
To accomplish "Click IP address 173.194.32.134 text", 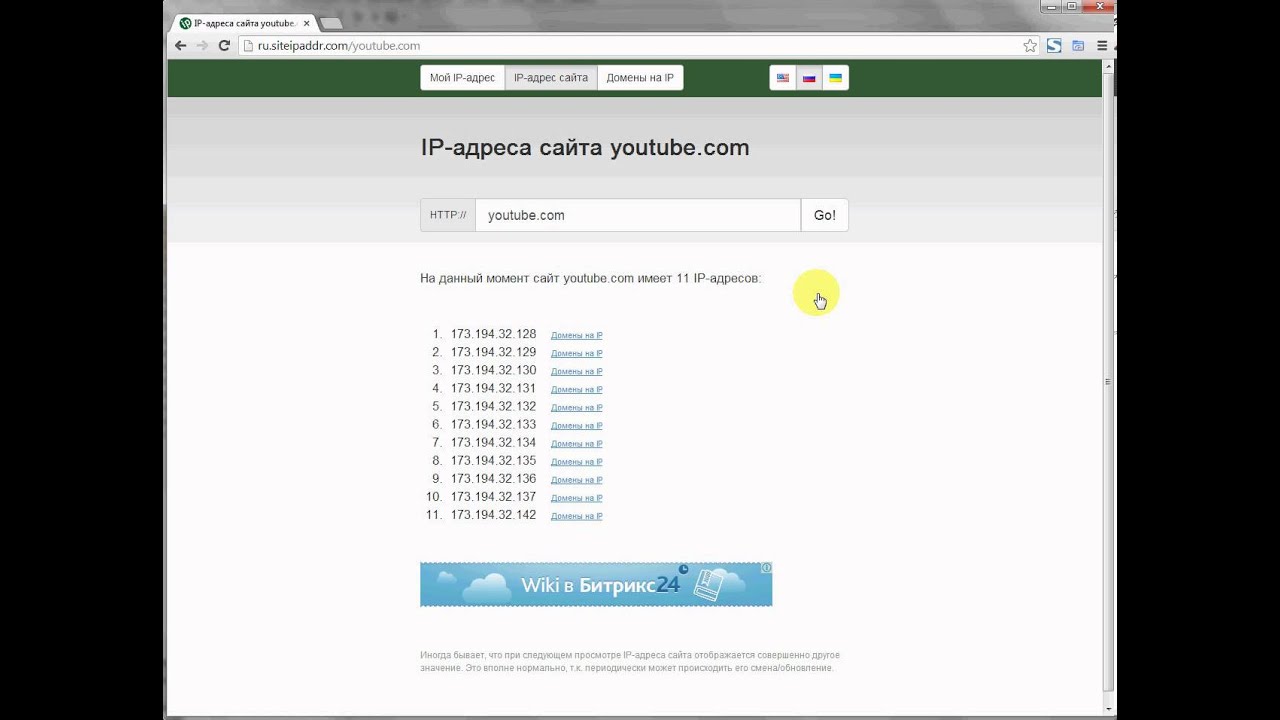I will 493,442.
